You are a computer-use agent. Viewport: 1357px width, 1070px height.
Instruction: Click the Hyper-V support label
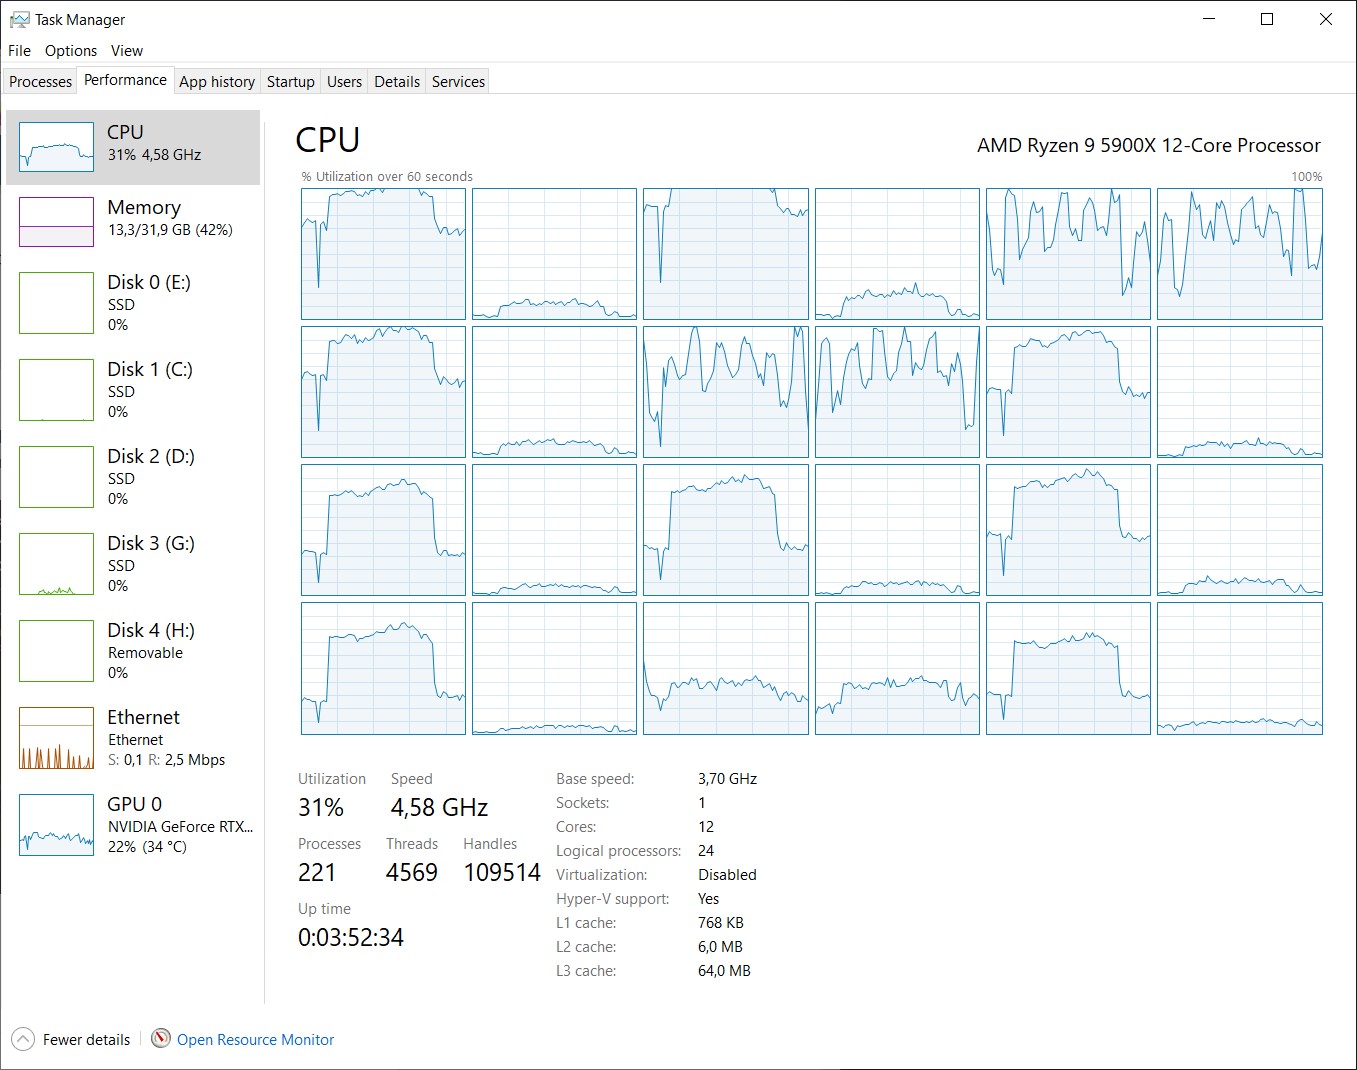pos(613,899)
